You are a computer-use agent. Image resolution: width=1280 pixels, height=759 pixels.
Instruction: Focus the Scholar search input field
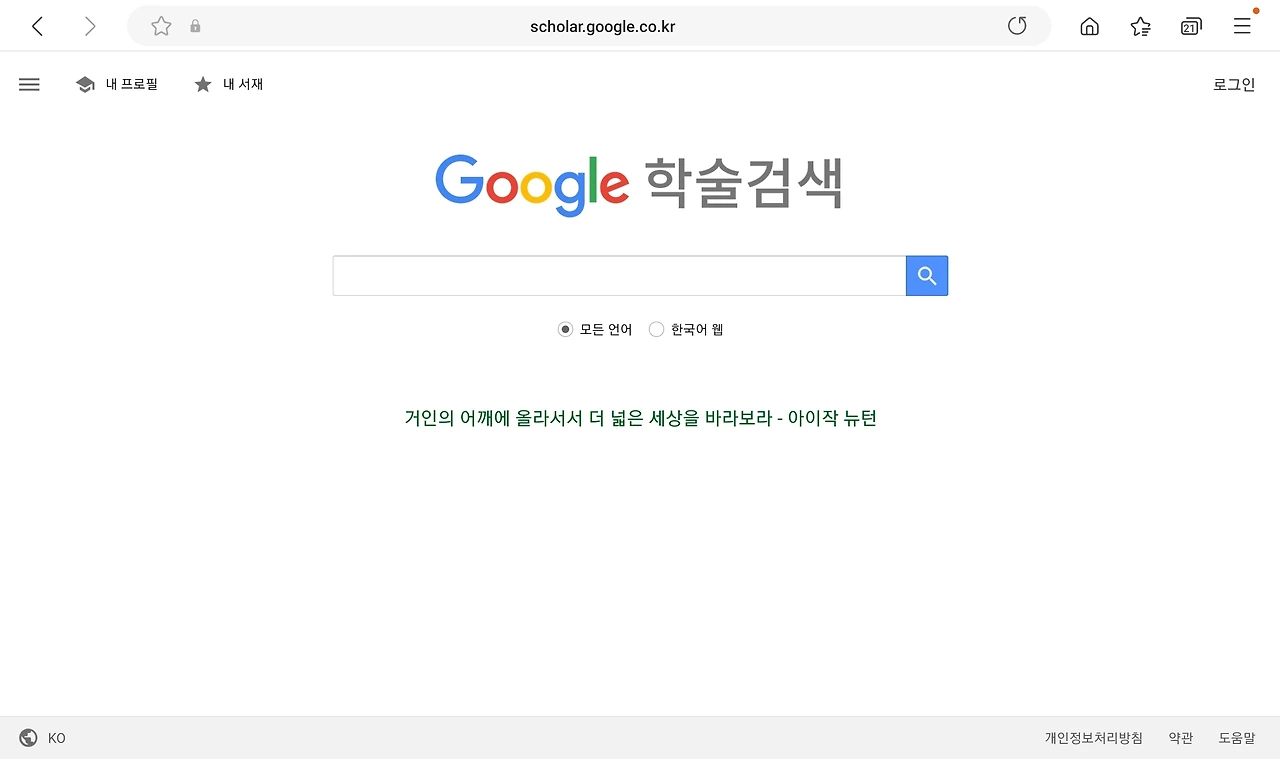click(x=619, y=276)
